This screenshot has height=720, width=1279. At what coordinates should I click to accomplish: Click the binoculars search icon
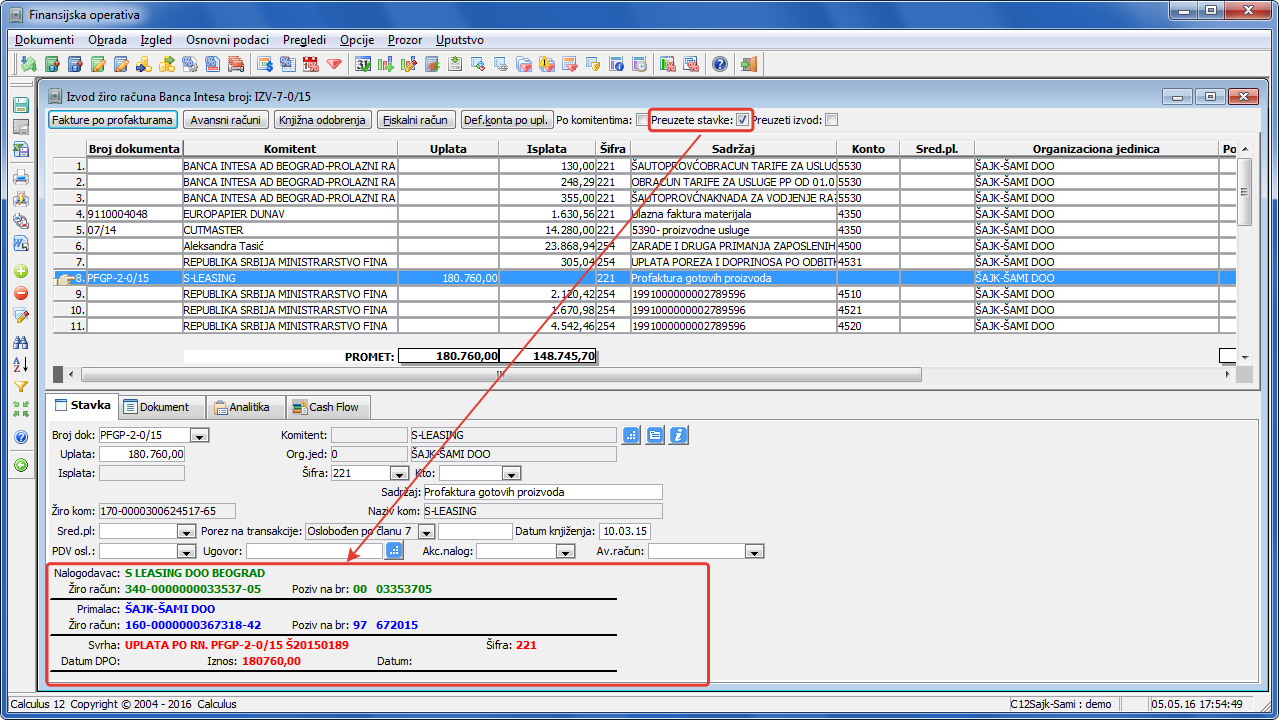pyautogui.click(x=20, y=342)
